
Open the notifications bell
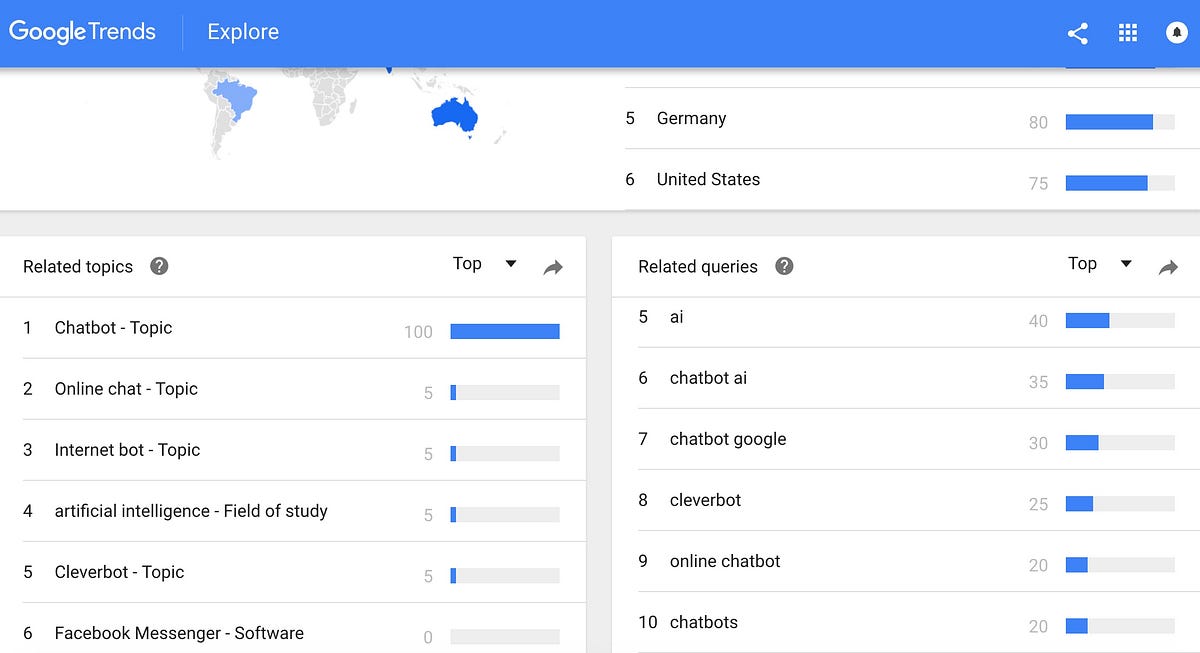coord(1176,33)
